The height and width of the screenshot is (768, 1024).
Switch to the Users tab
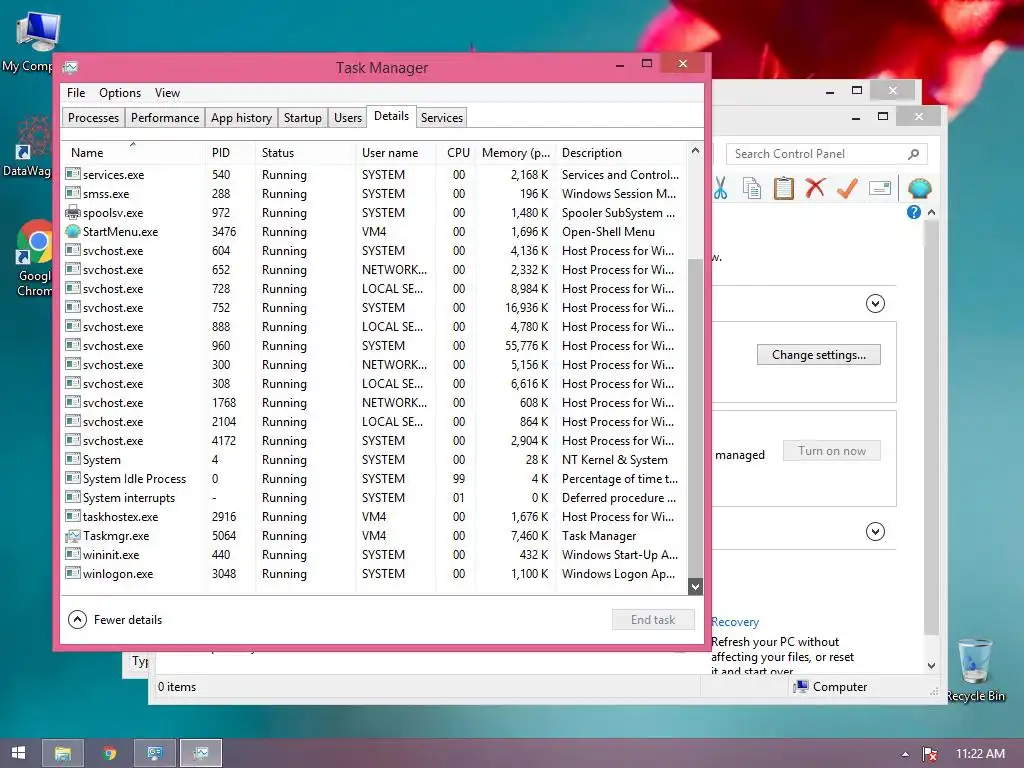[x=347, y=118]
